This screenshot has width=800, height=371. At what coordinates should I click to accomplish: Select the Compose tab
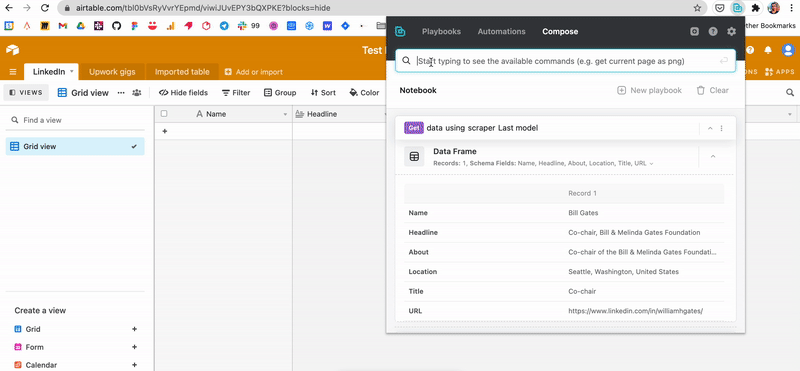(560, 32)
